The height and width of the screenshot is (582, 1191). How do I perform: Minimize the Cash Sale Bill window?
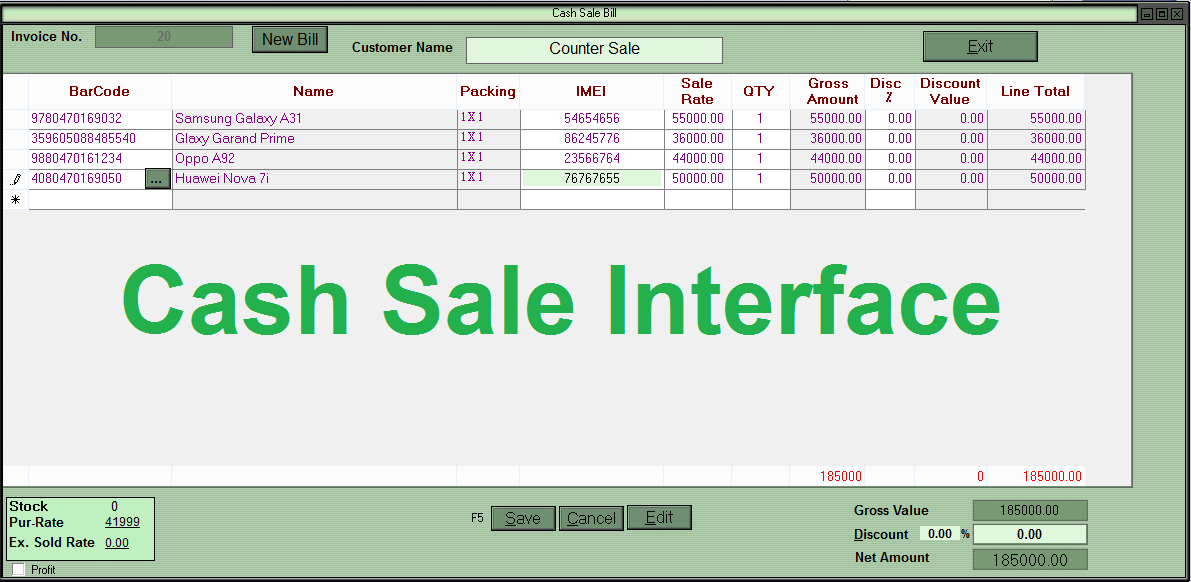click(x=1147, y=14)
